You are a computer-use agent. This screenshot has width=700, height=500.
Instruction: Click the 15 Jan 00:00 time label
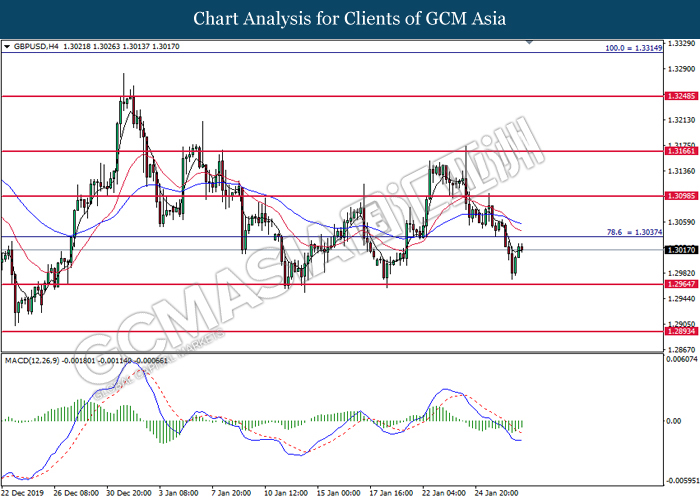point(338,493)
